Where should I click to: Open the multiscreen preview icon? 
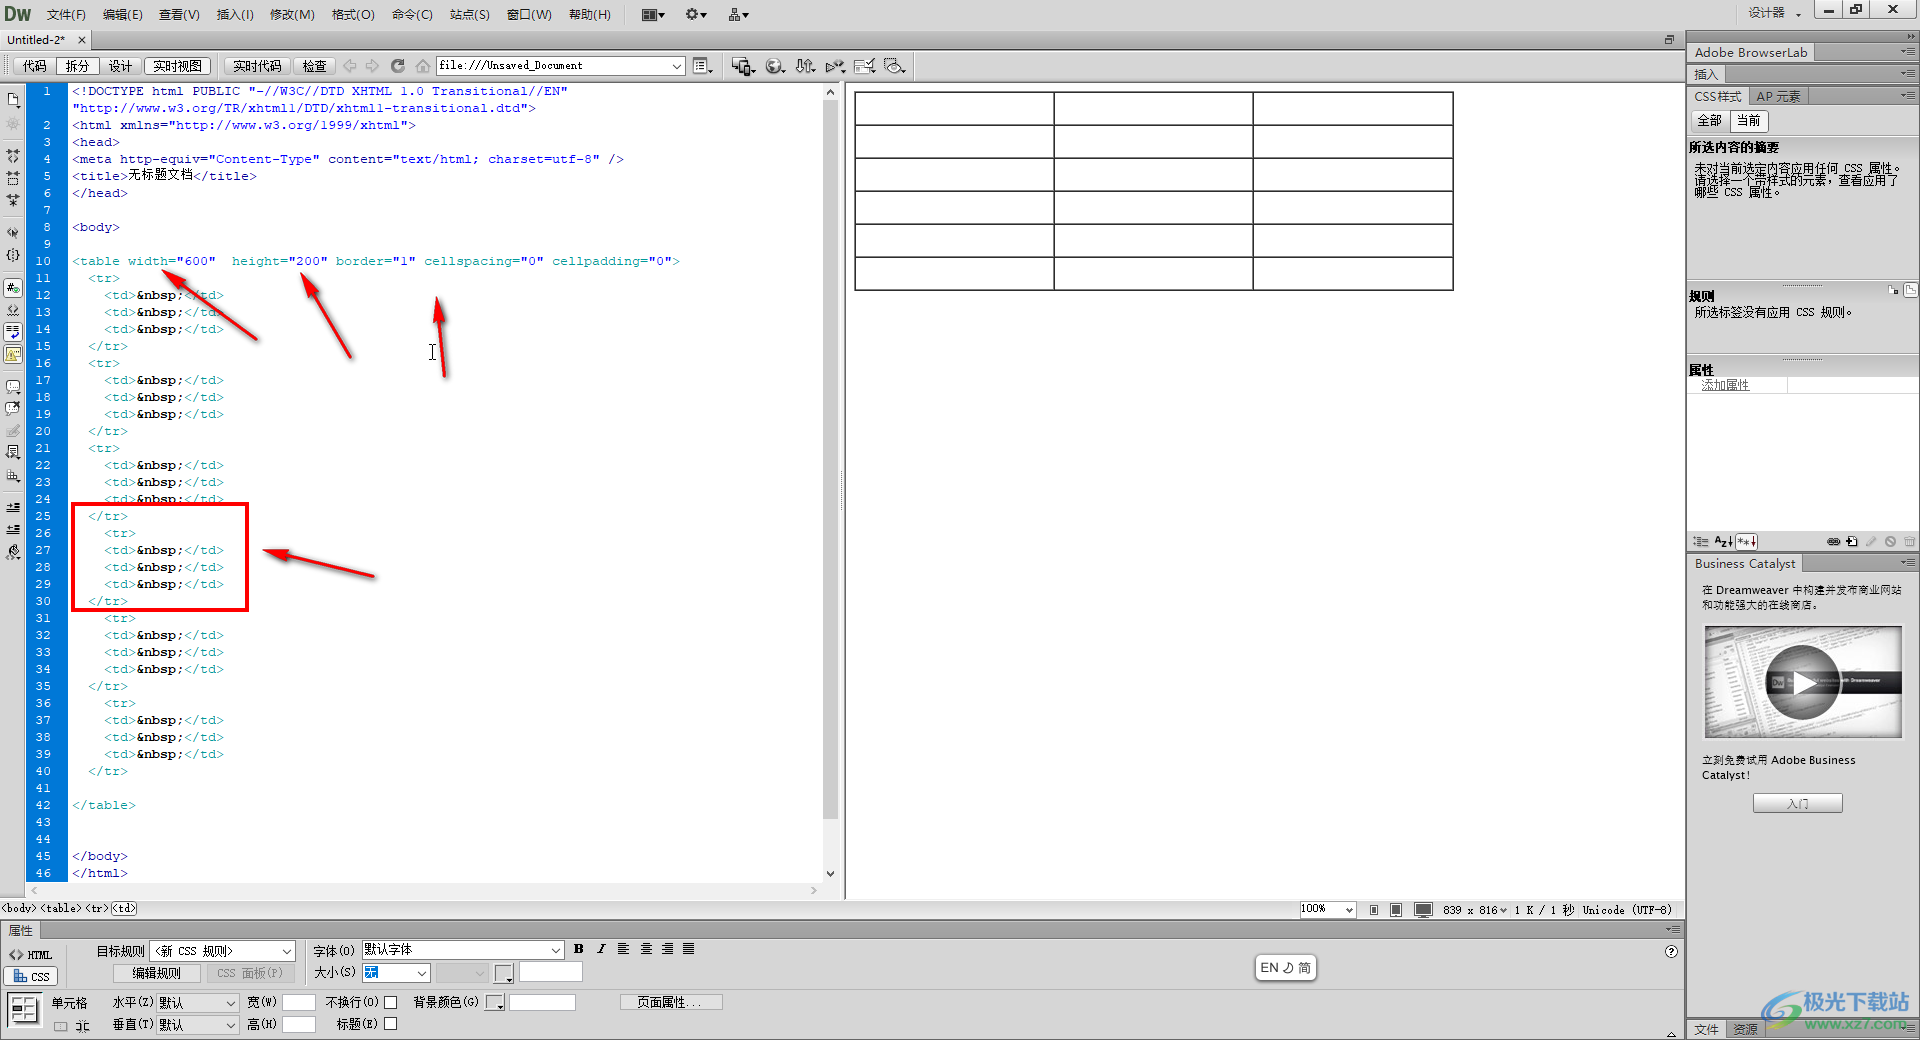[742, 66]
